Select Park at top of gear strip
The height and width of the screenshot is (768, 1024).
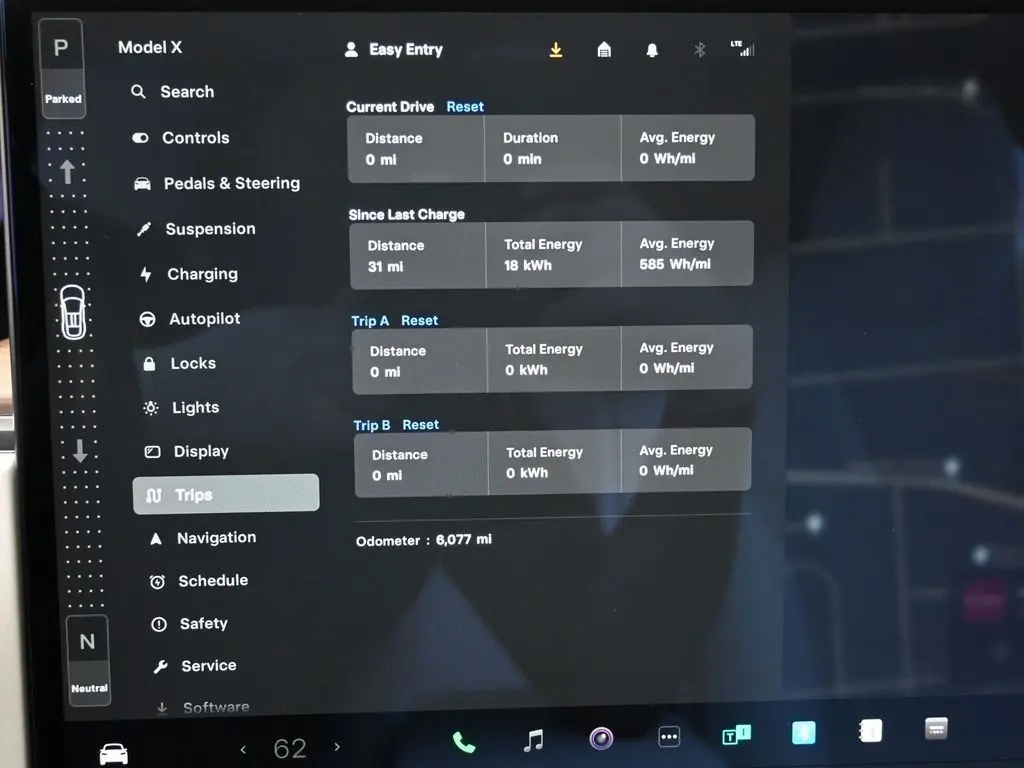click(x=62, y=69)
